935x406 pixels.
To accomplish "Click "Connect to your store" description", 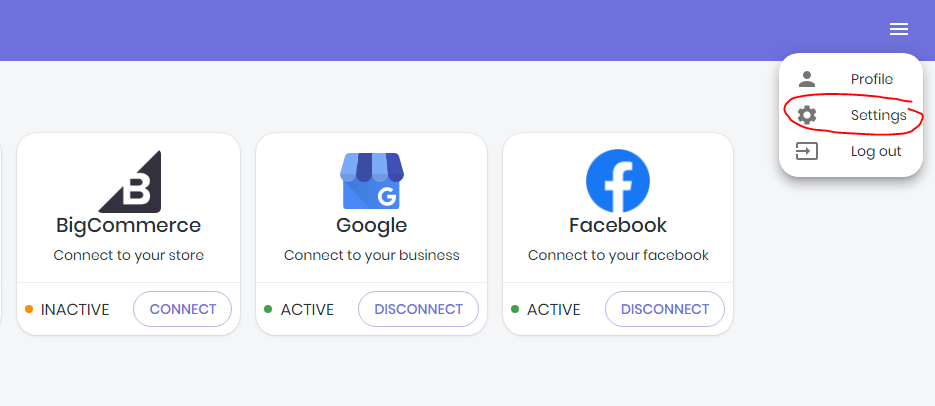I will [128, 255].
